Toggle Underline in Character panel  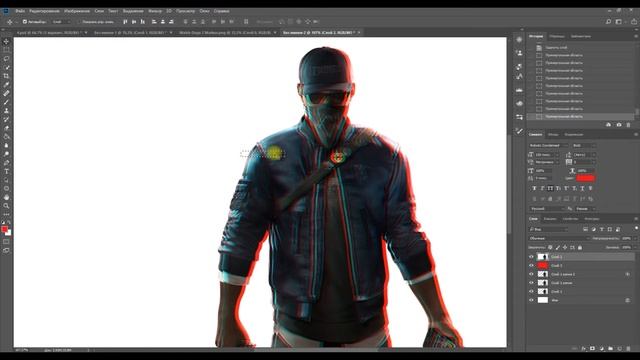coord(582,188)
